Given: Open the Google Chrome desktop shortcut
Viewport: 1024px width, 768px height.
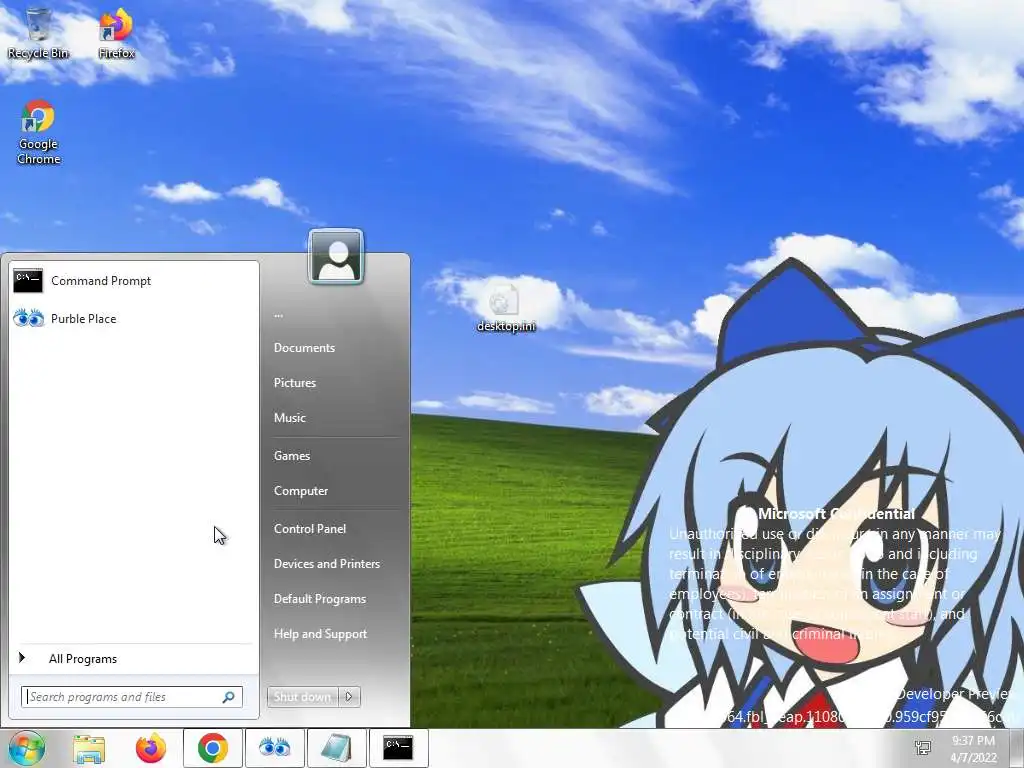Looking at the screenshot, I should pyautogui.click(x=38, y=132).
